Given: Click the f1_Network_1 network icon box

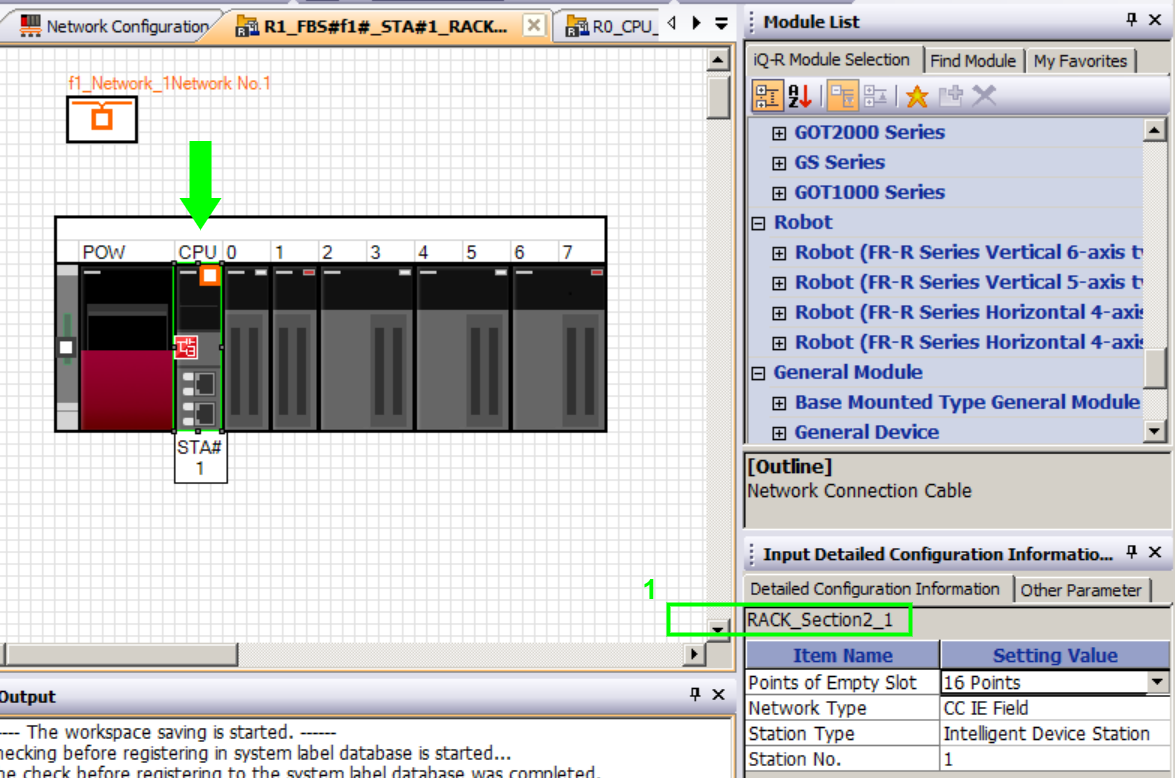Looking at the screenshot, I should pos(102,119).
